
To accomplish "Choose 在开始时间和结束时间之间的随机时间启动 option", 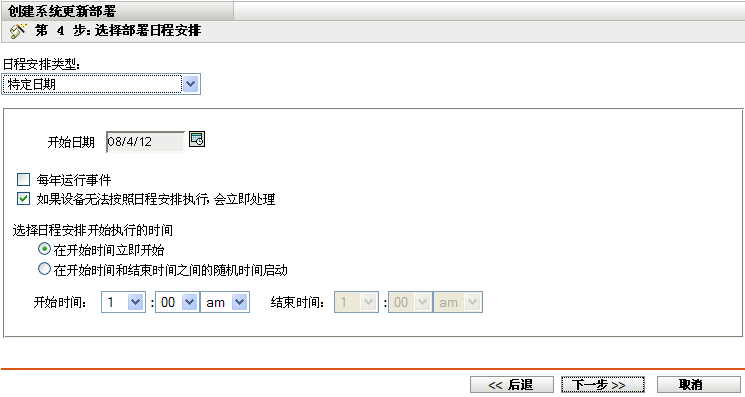I will pyautogui.click(x=44, y=269).
